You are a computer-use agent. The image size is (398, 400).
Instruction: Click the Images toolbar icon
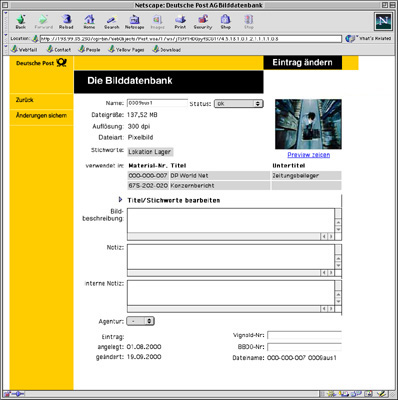click(x=157, y=22)
